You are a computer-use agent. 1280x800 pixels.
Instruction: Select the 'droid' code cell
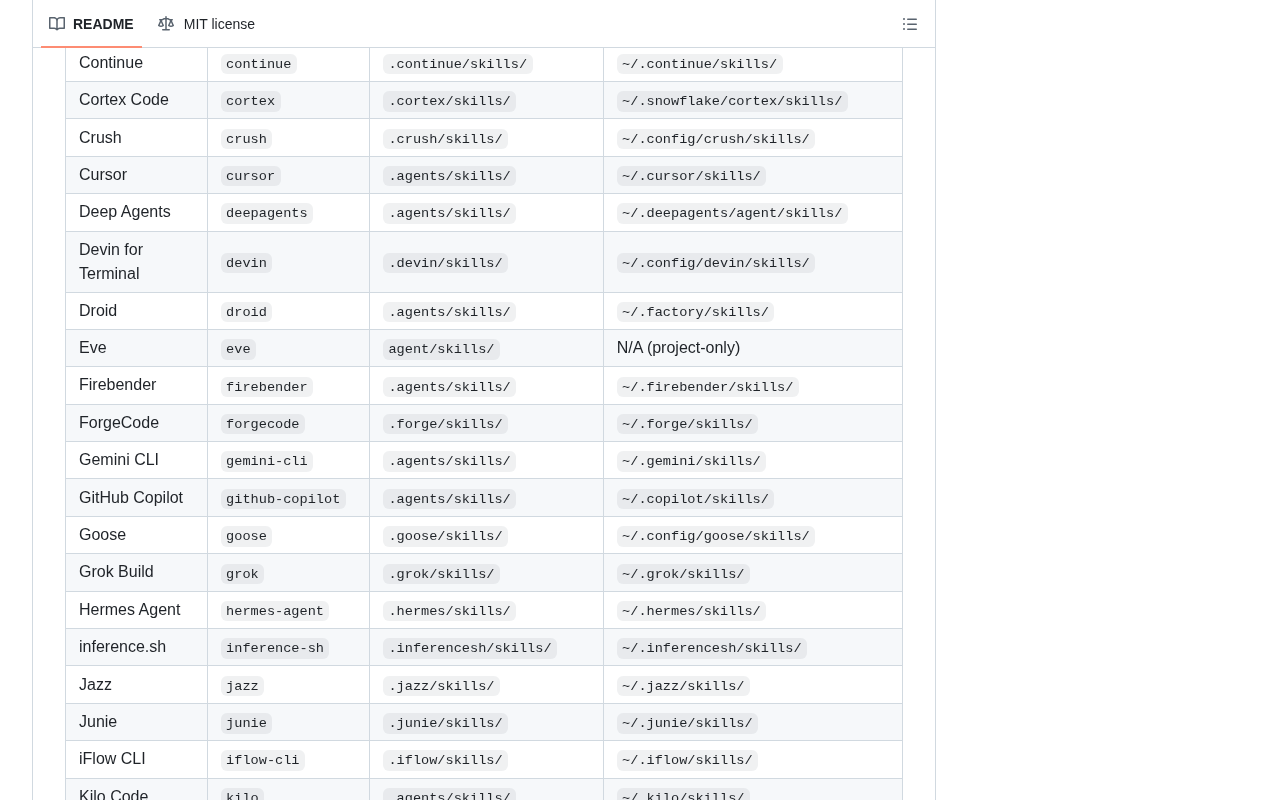[x=246, y=312]
